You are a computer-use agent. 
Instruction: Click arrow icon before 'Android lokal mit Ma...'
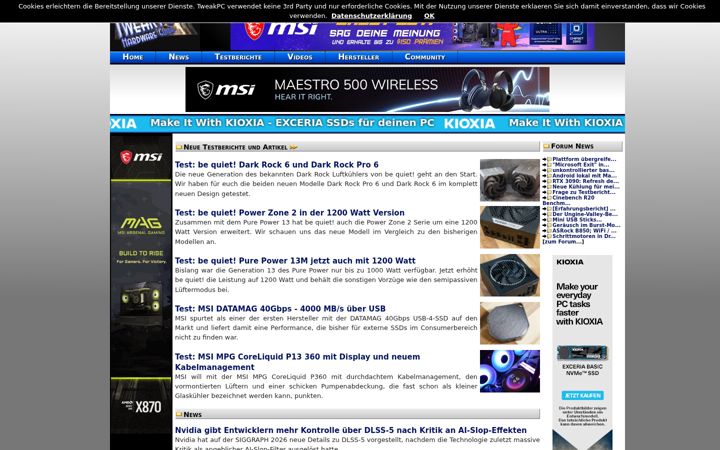544,176
